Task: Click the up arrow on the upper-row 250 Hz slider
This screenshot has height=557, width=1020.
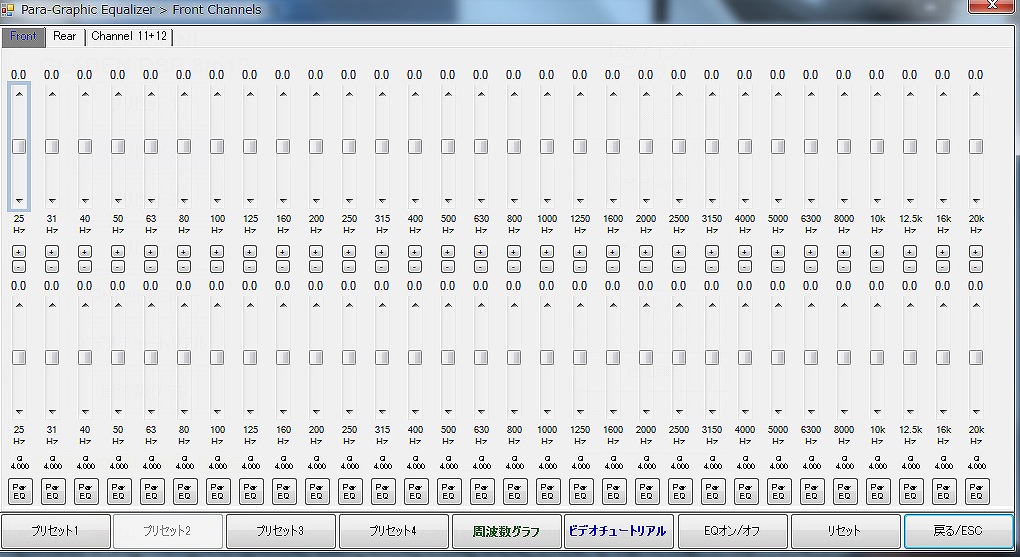Action: pos(349,95)
